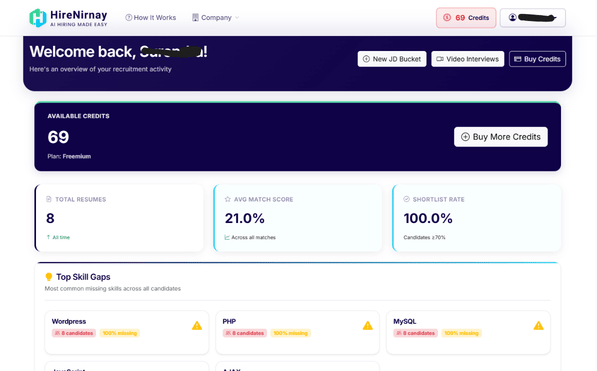Click the user profile avatar icon
597x371 pixels.
pos(512,18)
